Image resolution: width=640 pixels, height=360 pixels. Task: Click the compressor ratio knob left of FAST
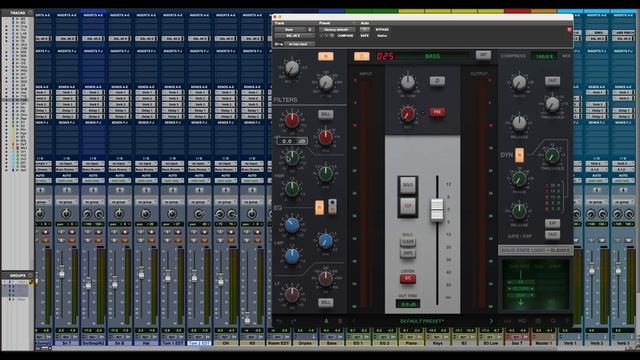click(519, 83)
